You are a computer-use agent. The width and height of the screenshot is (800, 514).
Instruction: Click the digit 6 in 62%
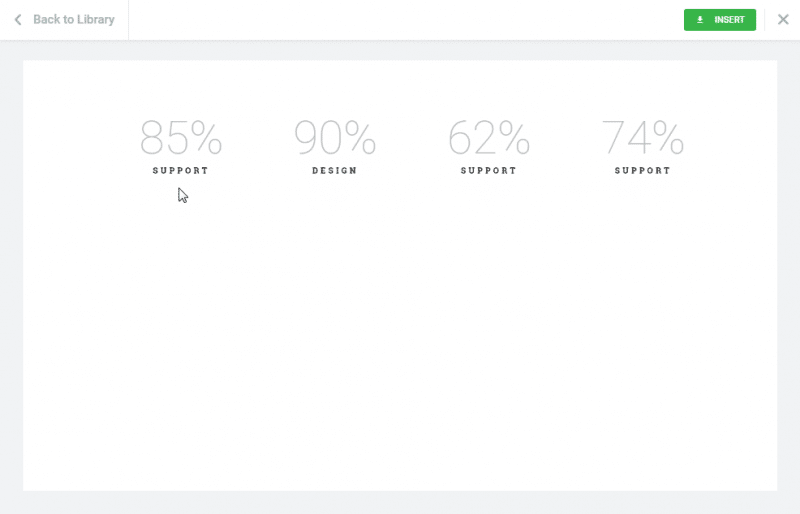pos(460,137)
